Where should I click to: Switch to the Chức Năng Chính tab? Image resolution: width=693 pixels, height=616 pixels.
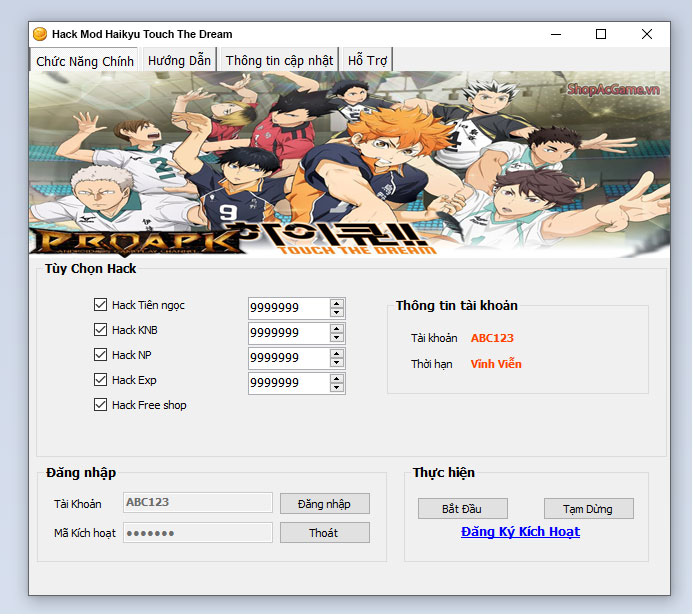point(84,61)
